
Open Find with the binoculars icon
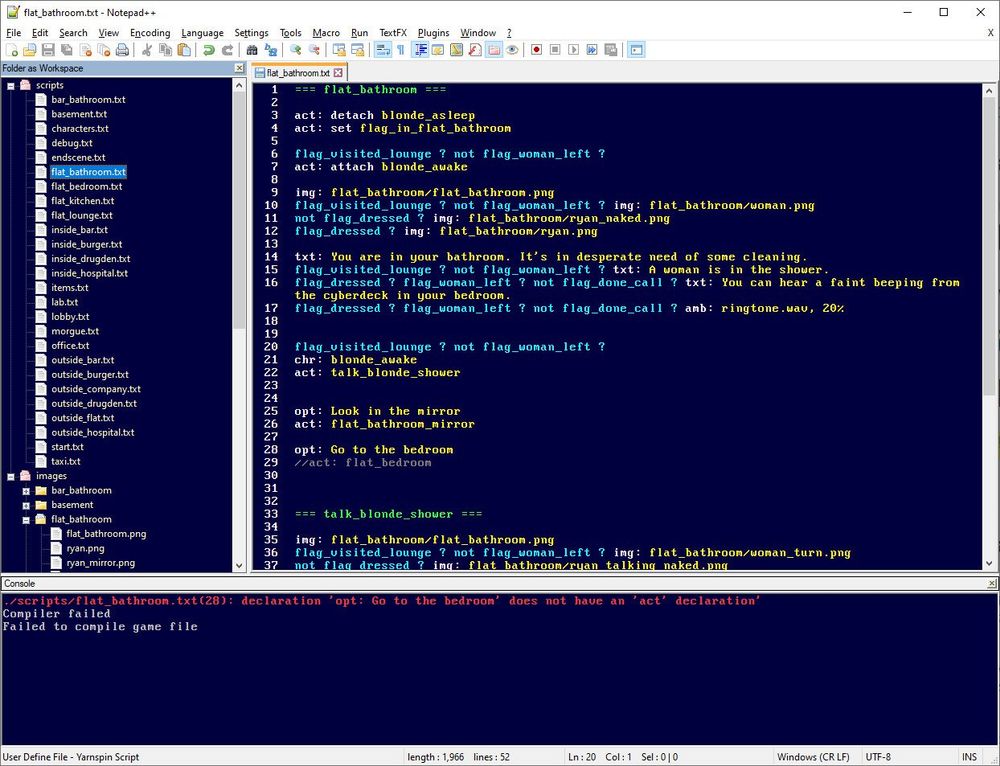[252, 50]
